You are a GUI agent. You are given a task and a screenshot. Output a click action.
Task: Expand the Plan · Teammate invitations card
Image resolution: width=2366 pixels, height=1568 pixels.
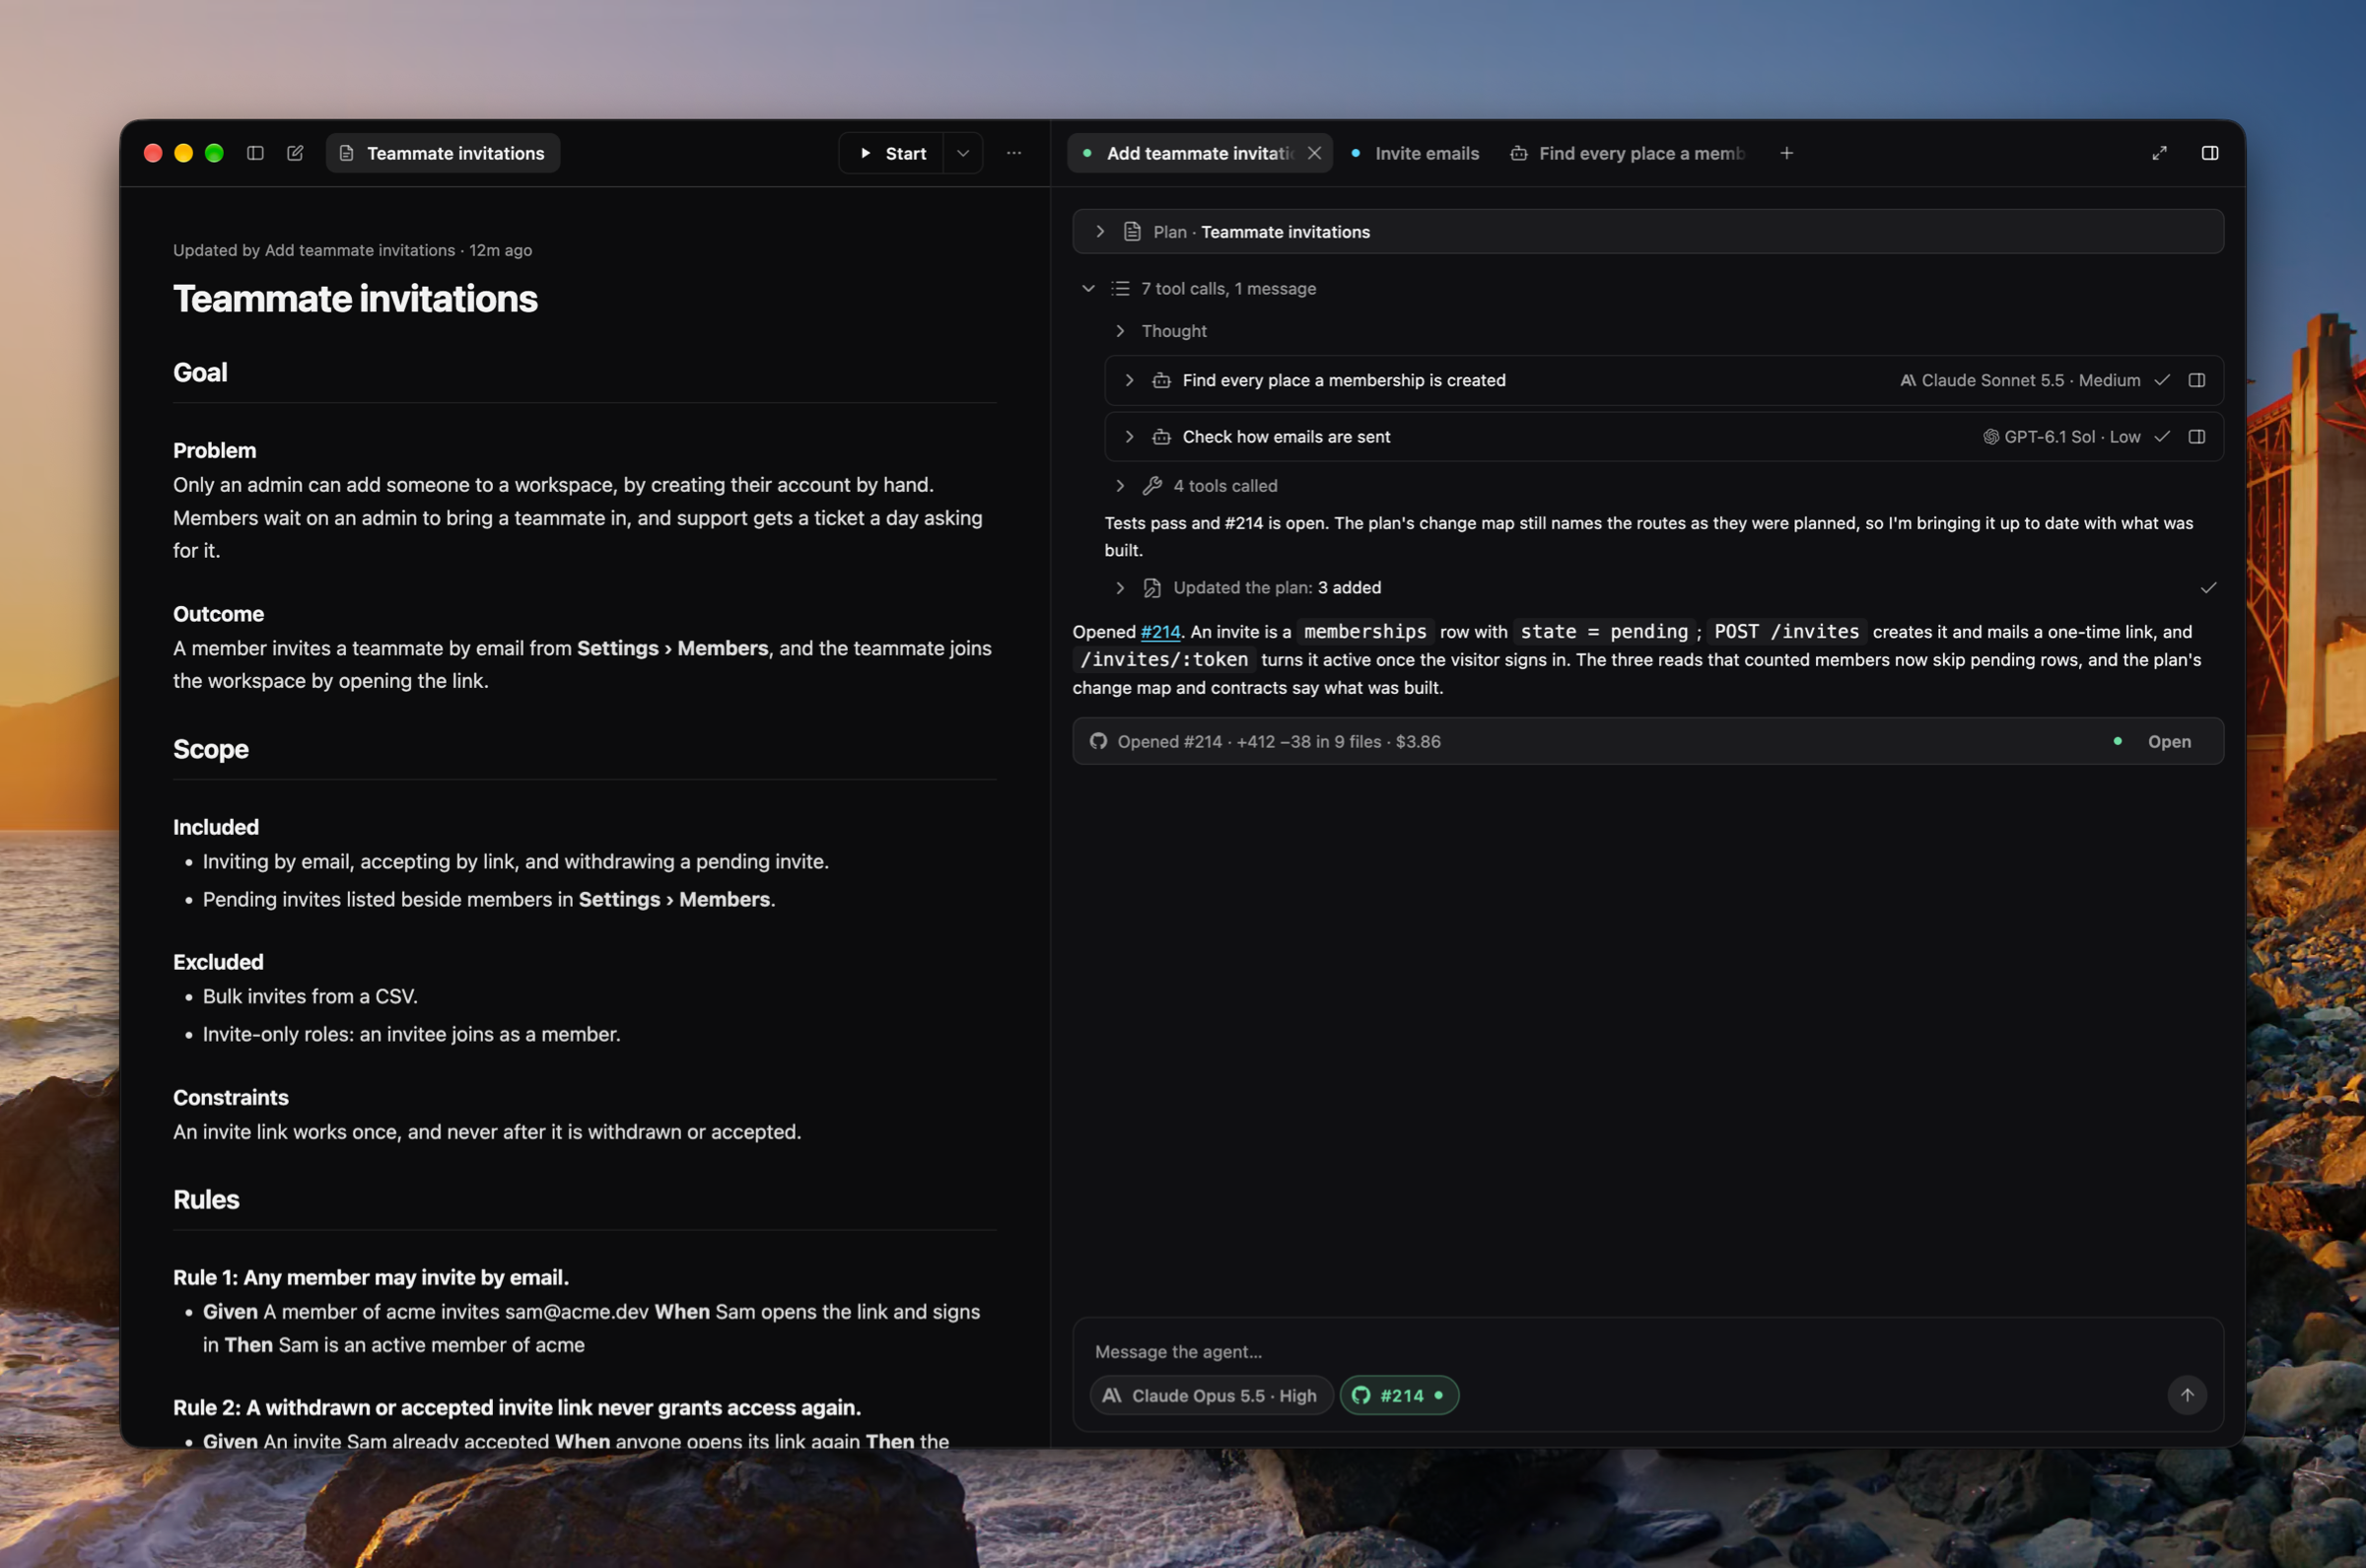tap(1648, 232)
